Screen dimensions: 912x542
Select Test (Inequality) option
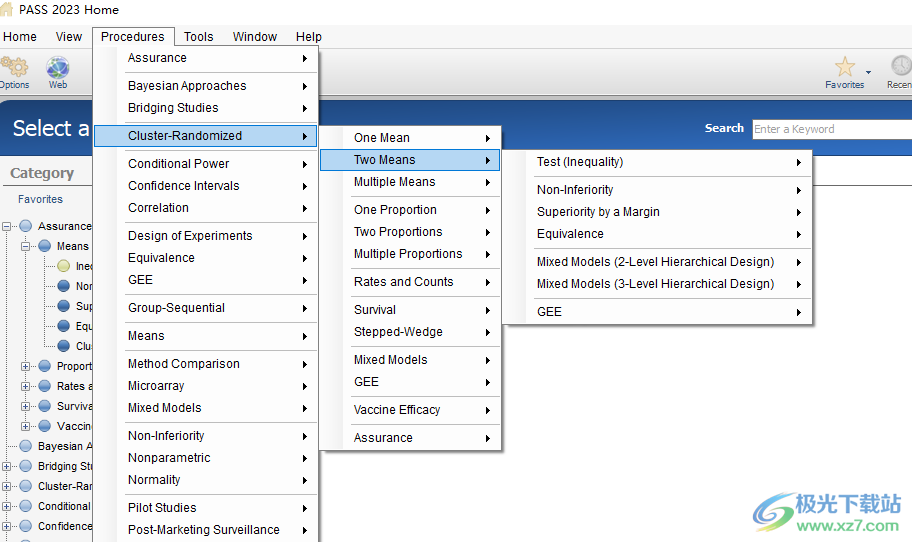657,163
